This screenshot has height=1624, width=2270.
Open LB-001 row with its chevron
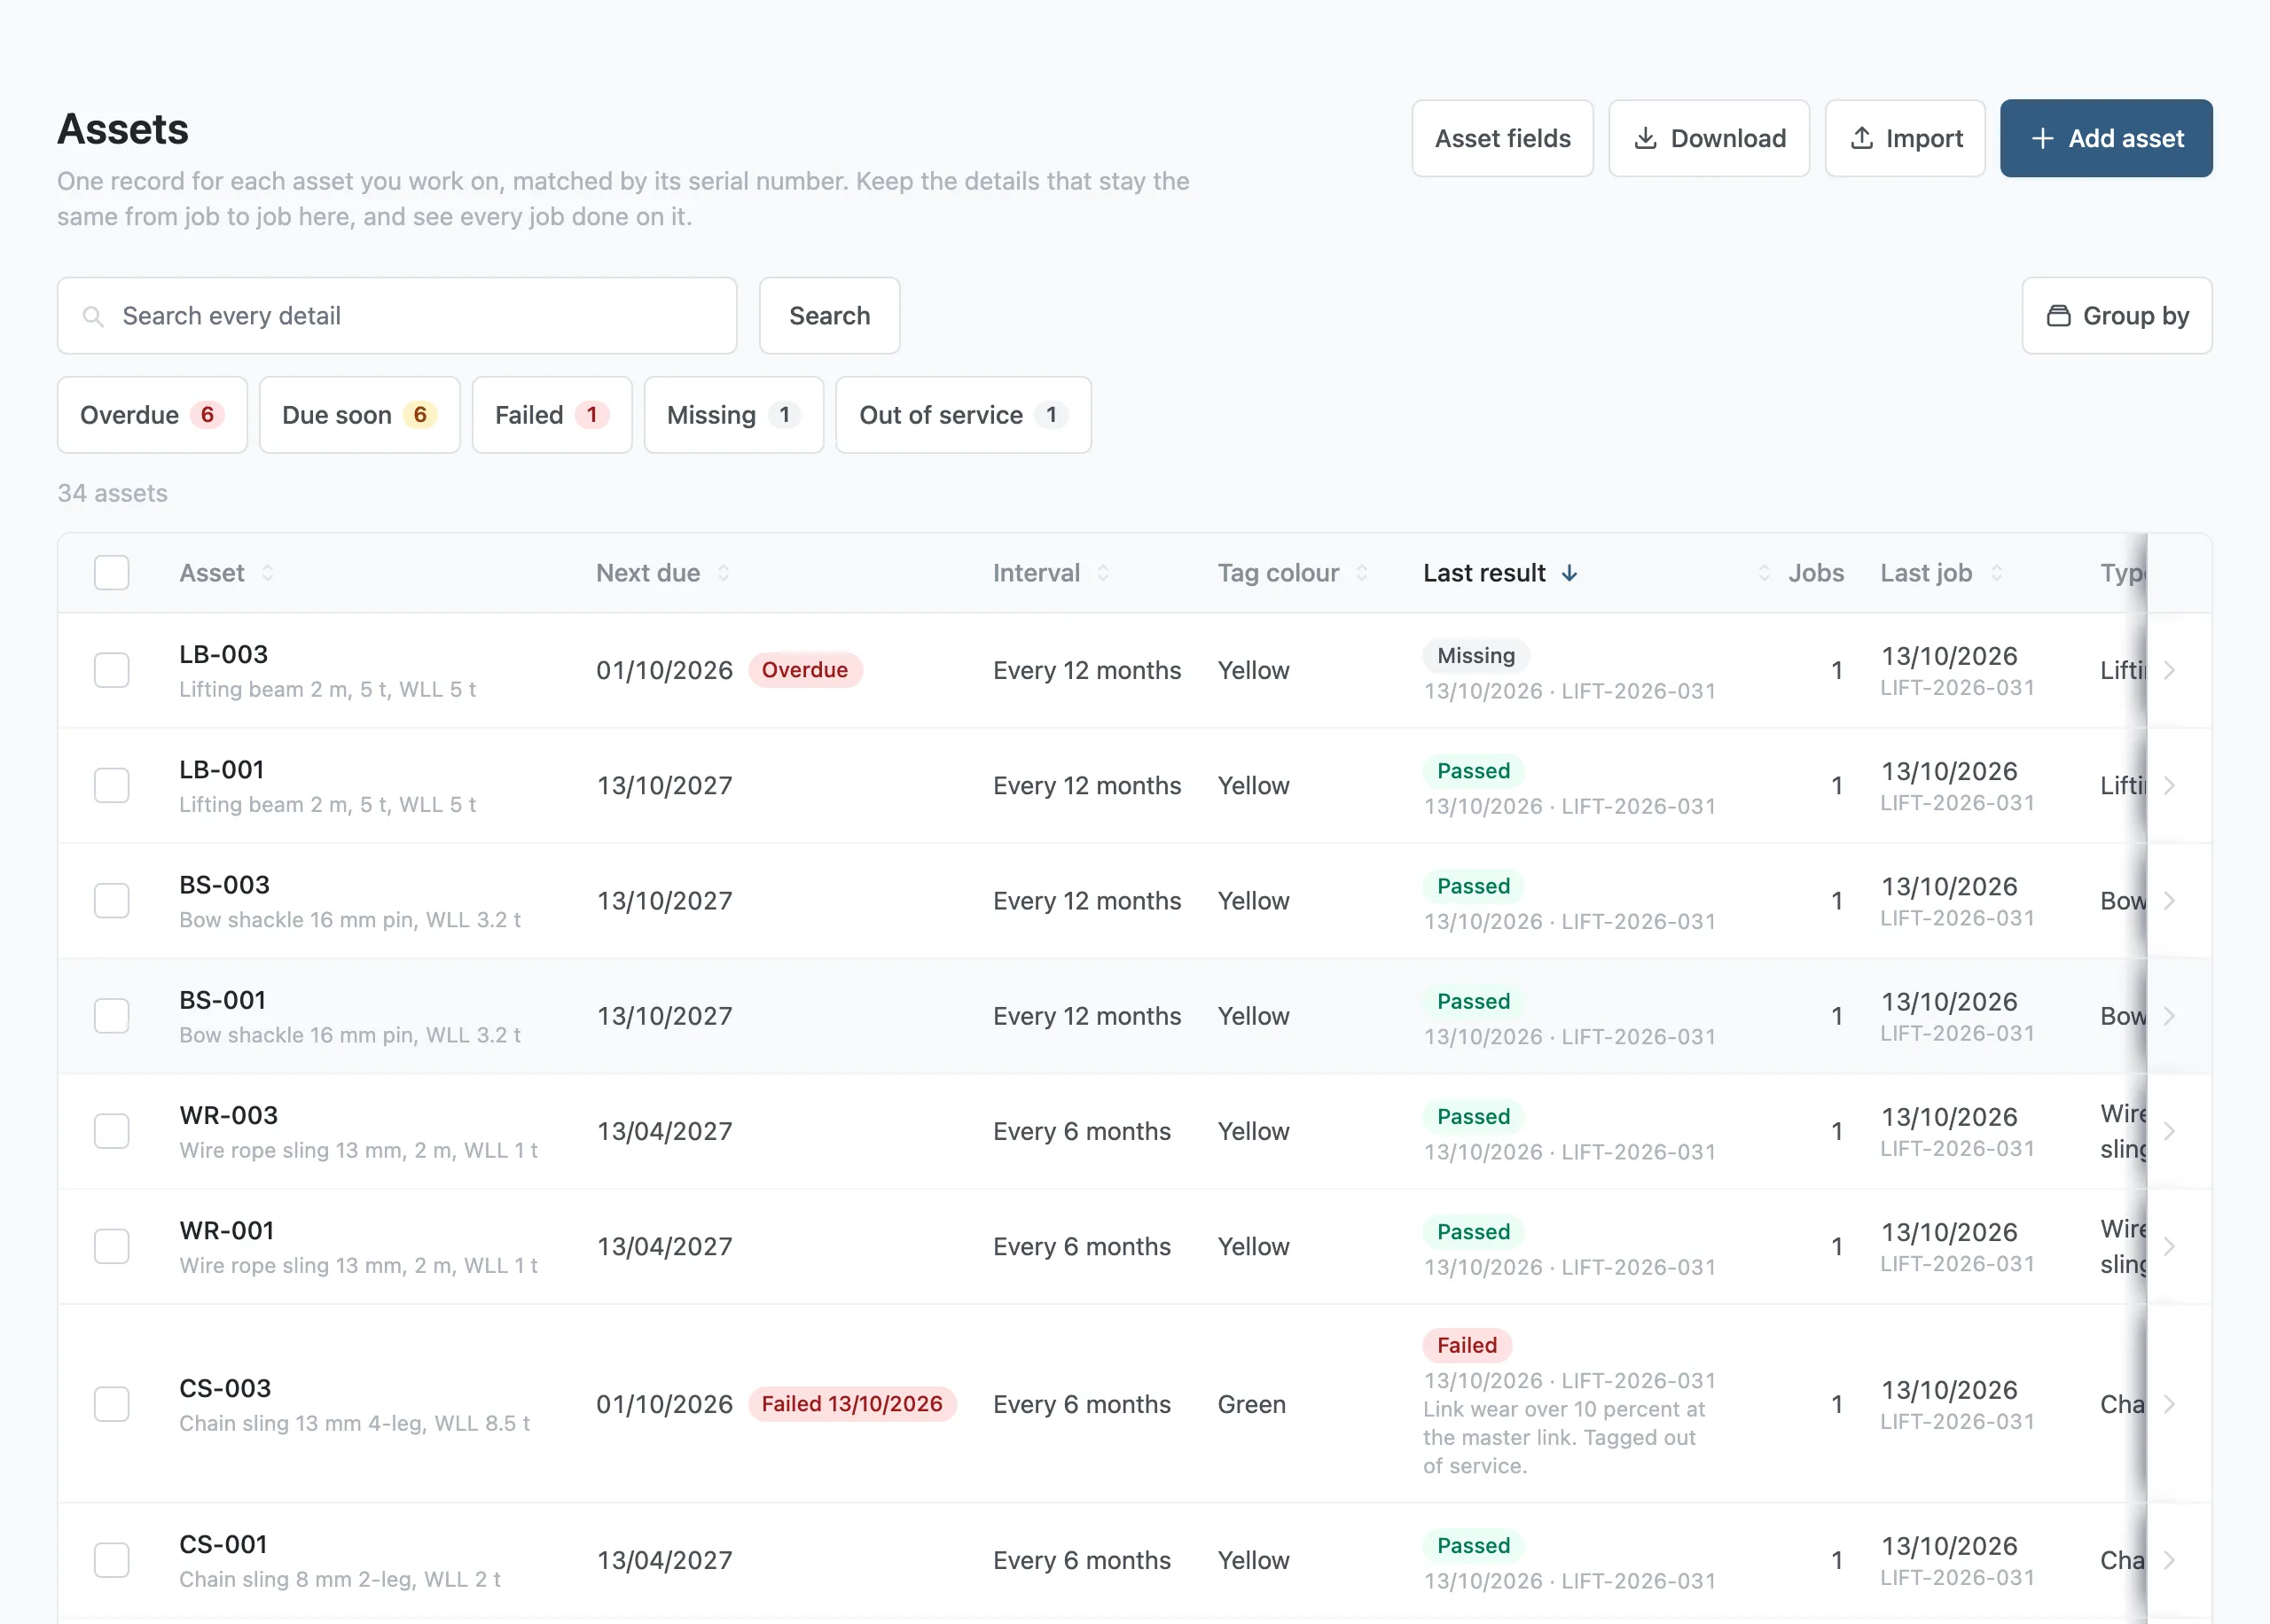[2169, 785]
